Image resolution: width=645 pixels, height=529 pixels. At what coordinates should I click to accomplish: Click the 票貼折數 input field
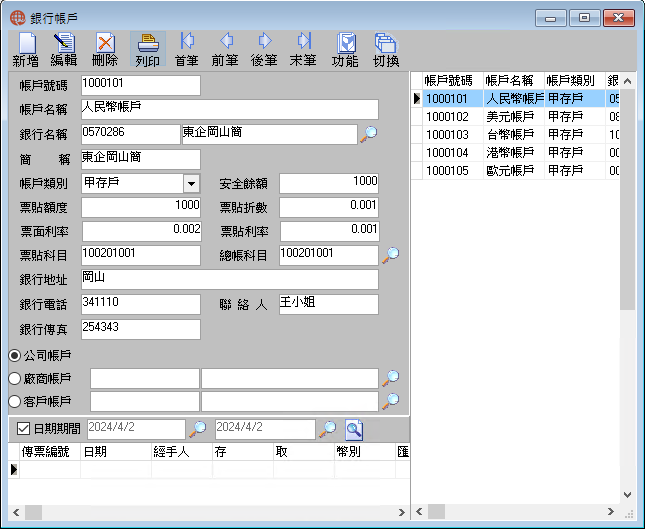tap(329, 207)
